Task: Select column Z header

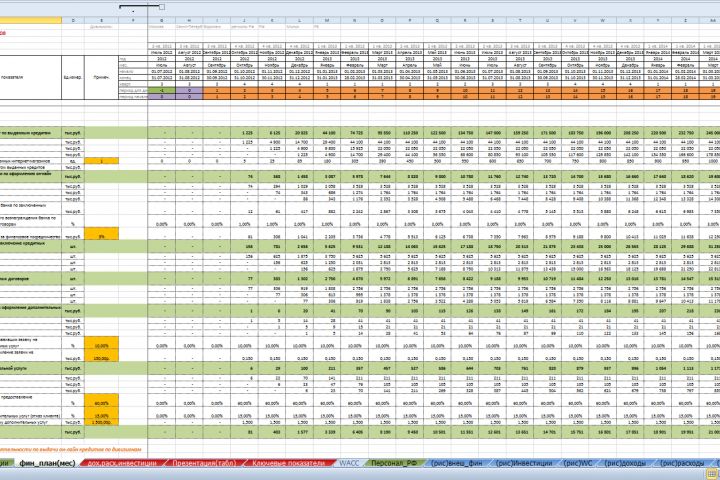Action: pos(685,20)
